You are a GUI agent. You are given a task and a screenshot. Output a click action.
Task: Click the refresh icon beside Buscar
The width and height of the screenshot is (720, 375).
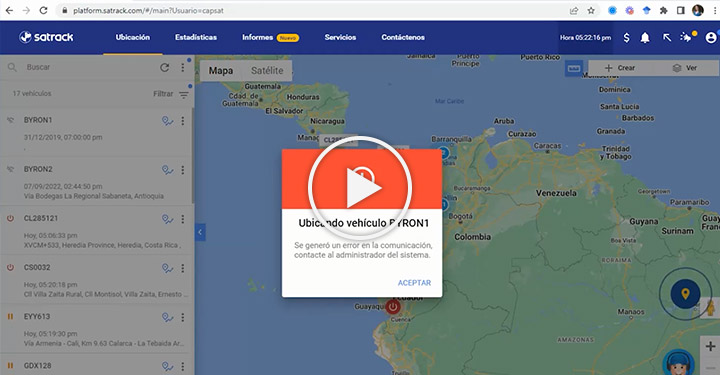164,67
